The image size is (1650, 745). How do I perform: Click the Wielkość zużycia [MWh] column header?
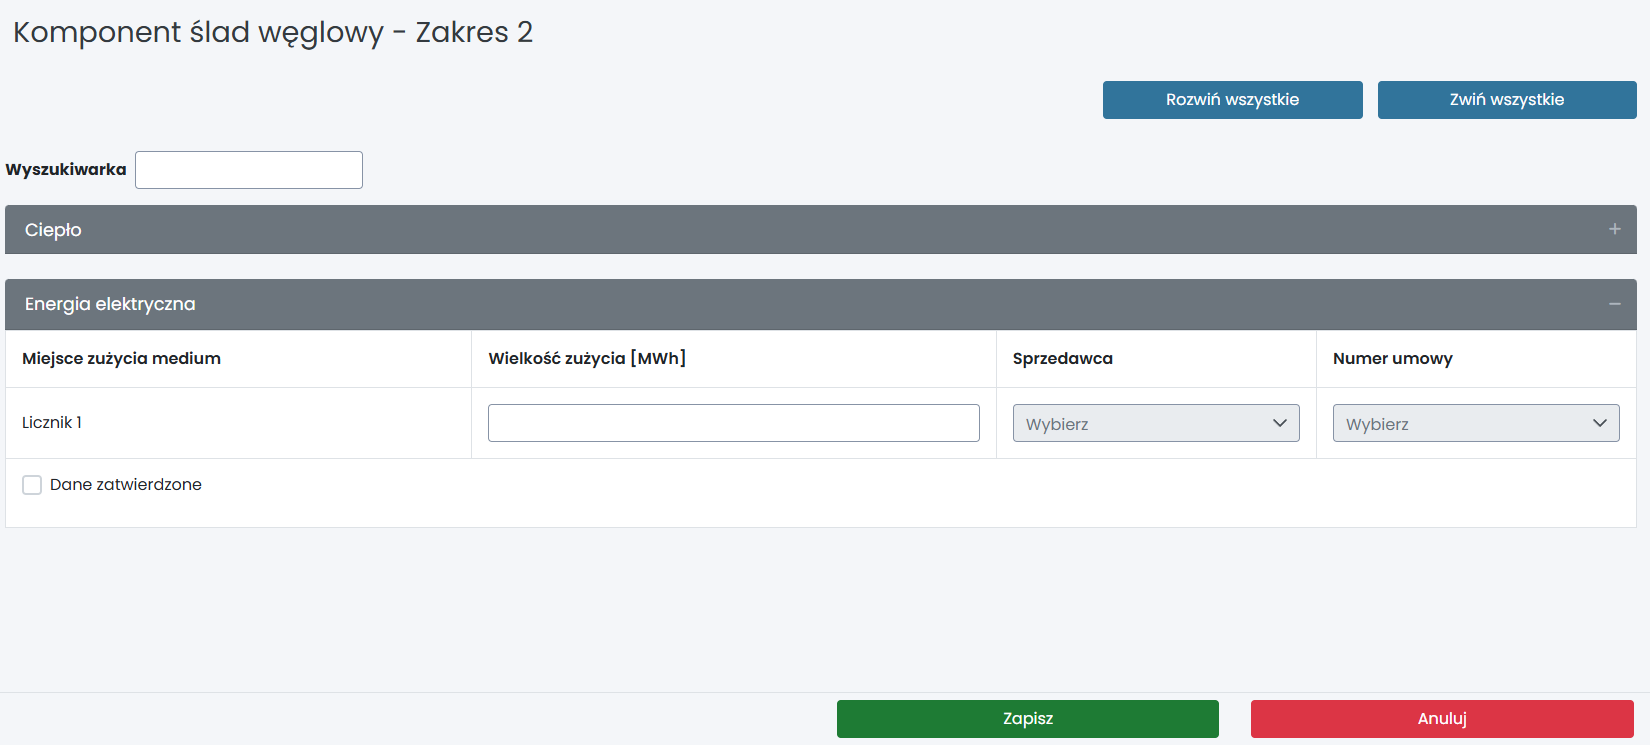tap(587, 359)
